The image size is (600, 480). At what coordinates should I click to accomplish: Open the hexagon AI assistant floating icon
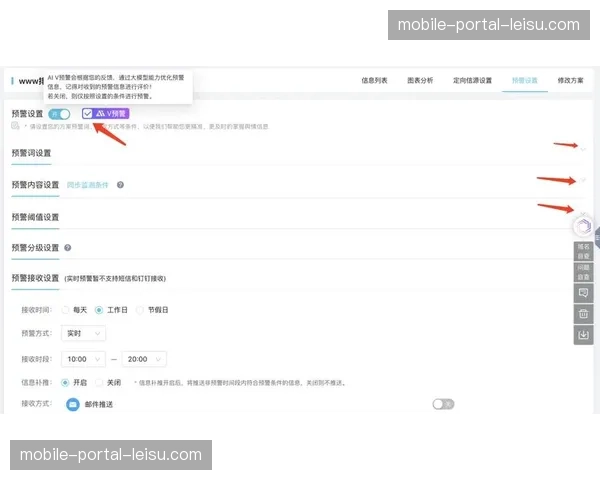[583, 227]
